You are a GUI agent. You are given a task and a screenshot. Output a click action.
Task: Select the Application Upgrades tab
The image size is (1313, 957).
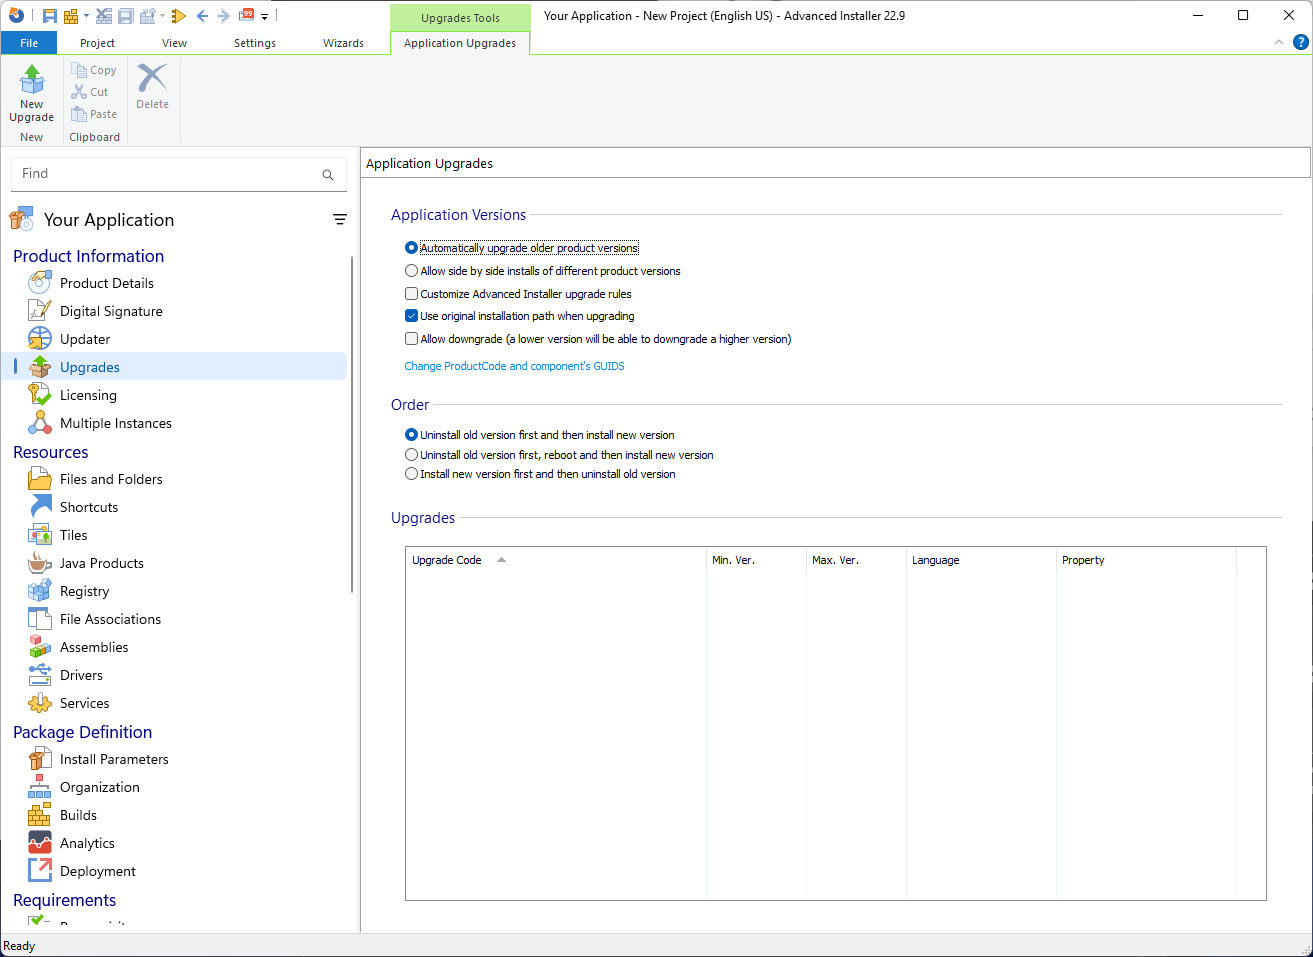[x=459, y=43]
